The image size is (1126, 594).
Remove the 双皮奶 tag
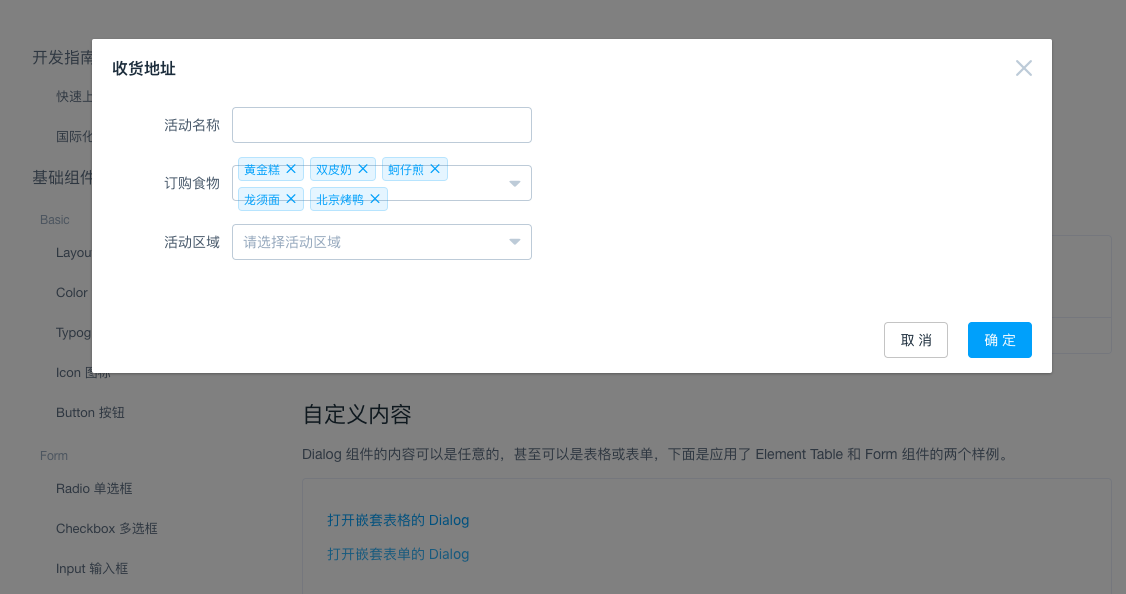click(x=362, y=168)
